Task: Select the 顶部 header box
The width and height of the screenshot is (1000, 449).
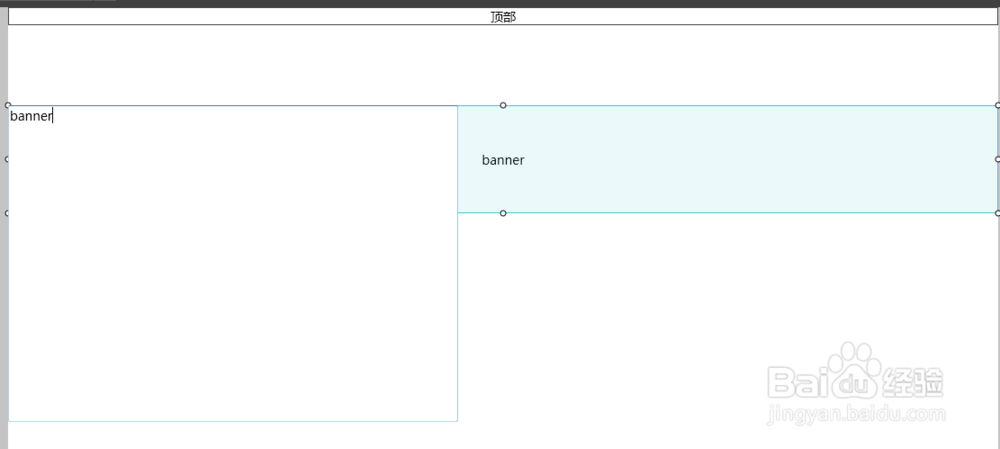Action: 503,17
